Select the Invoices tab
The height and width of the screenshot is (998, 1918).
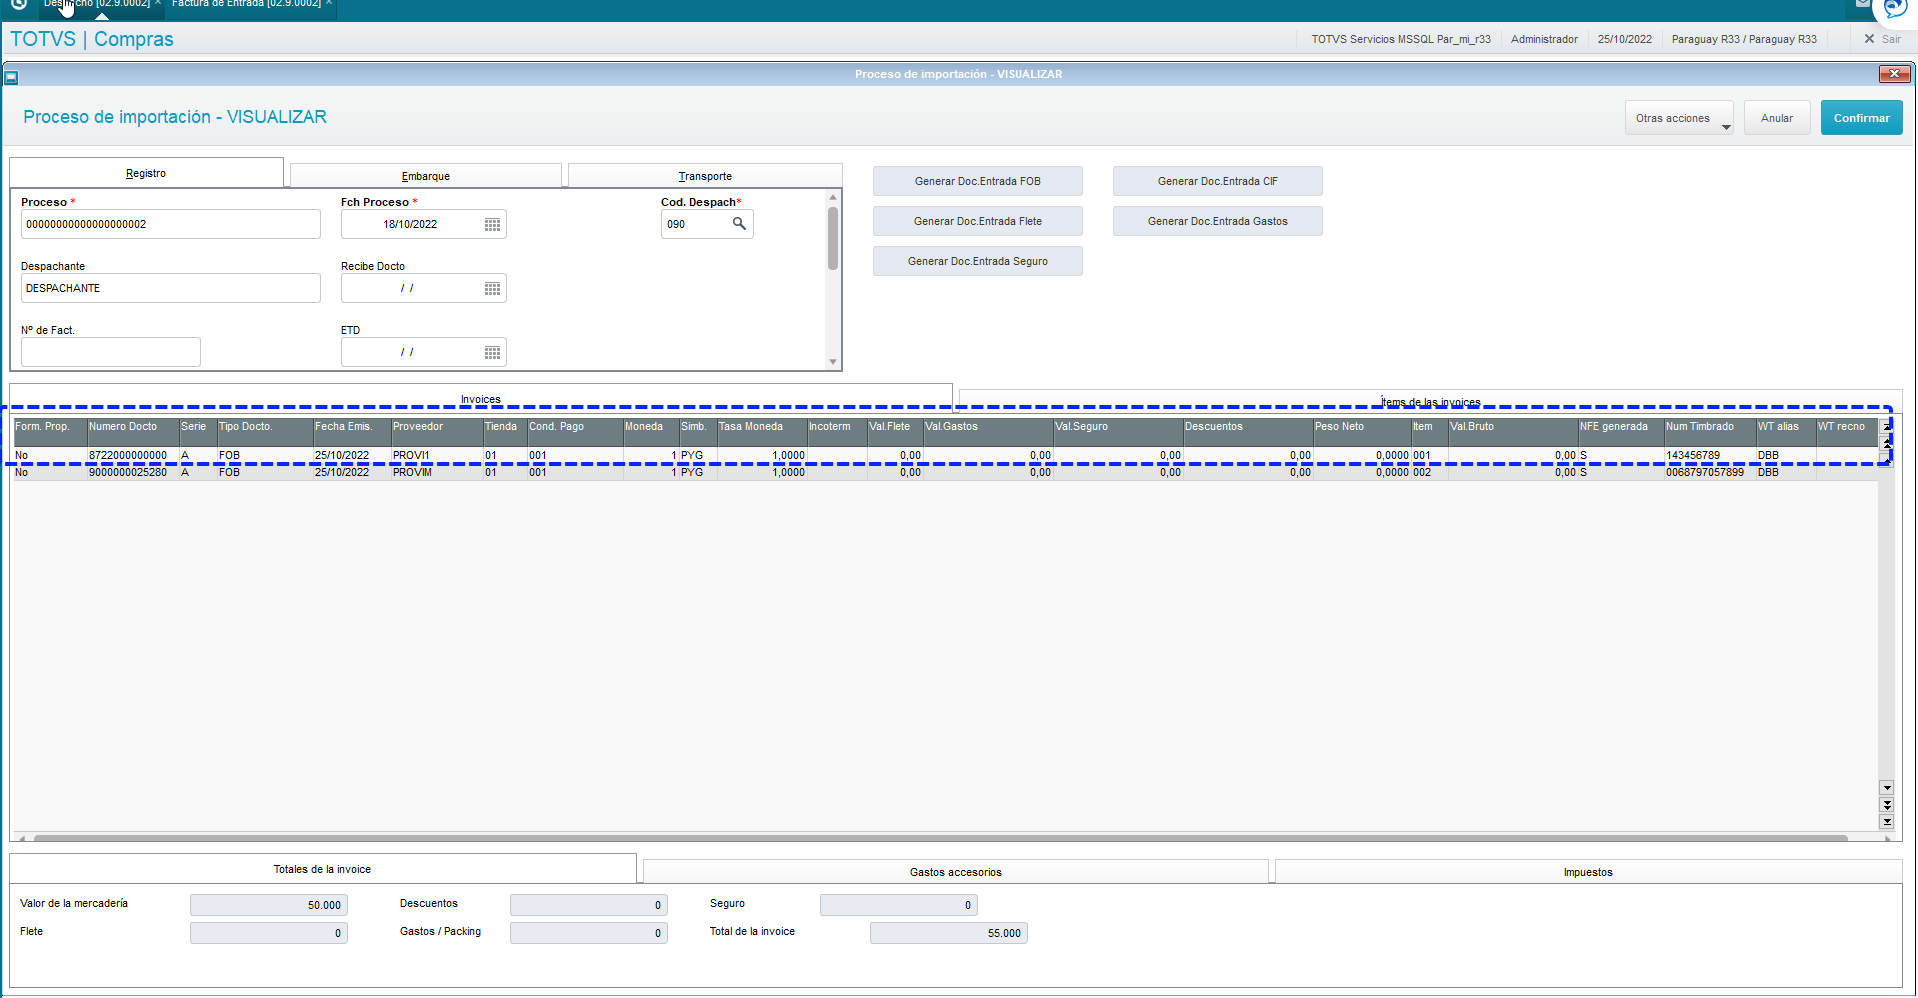(x=481, y=398)
